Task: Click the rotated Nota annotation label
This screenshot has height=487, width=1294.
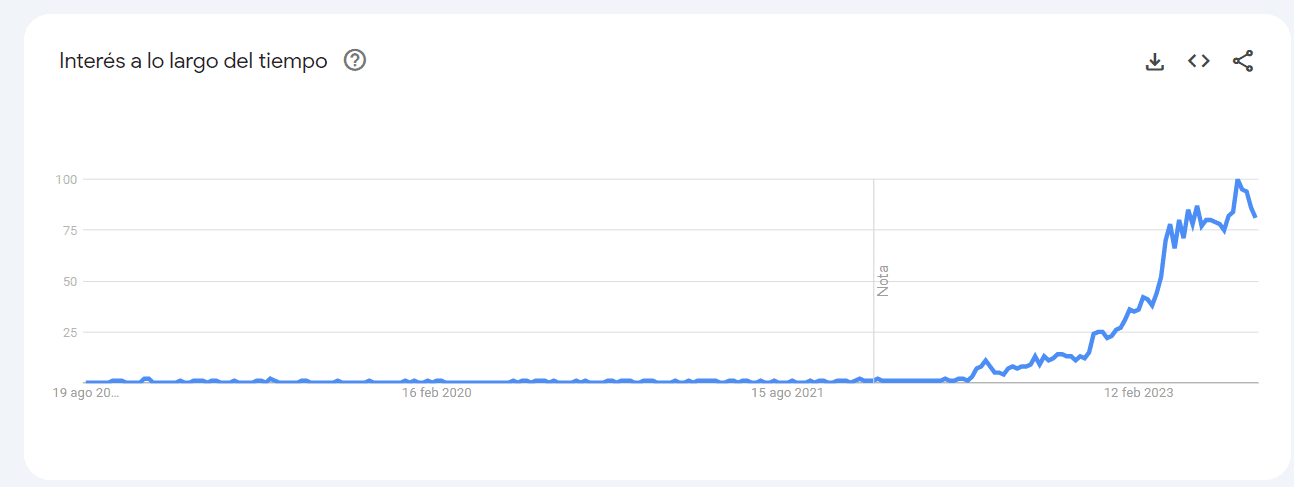Action: [x=883, y=281]
